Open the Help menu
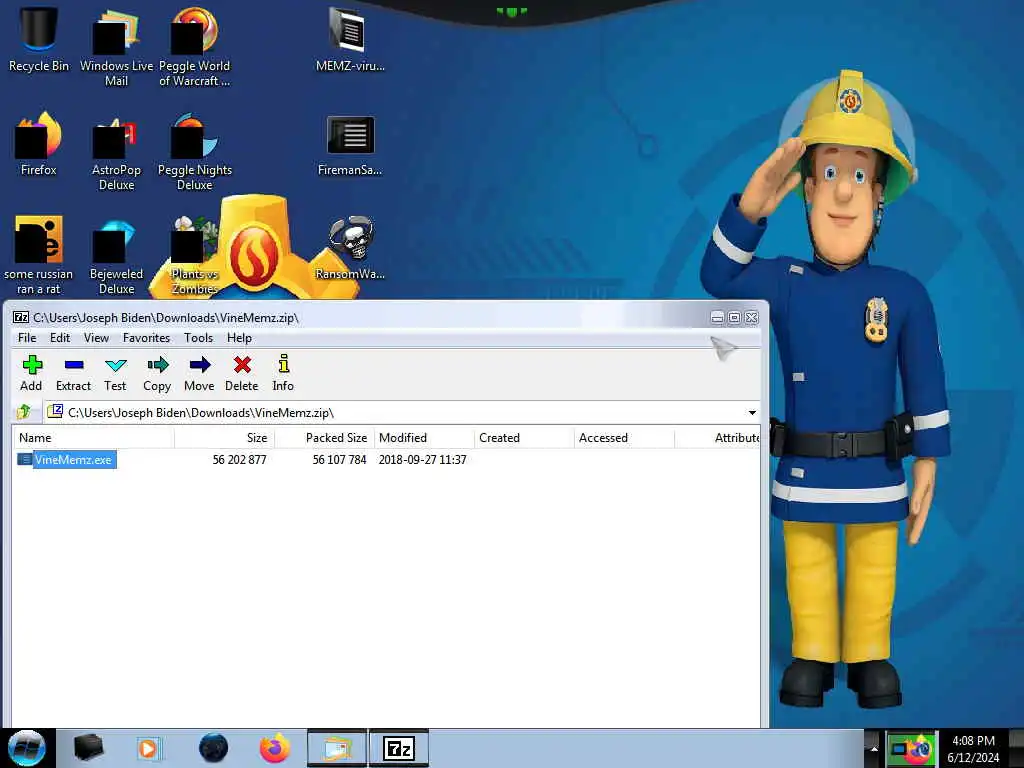The height and width of the screenshot is (768, 1024). (239, 338)
